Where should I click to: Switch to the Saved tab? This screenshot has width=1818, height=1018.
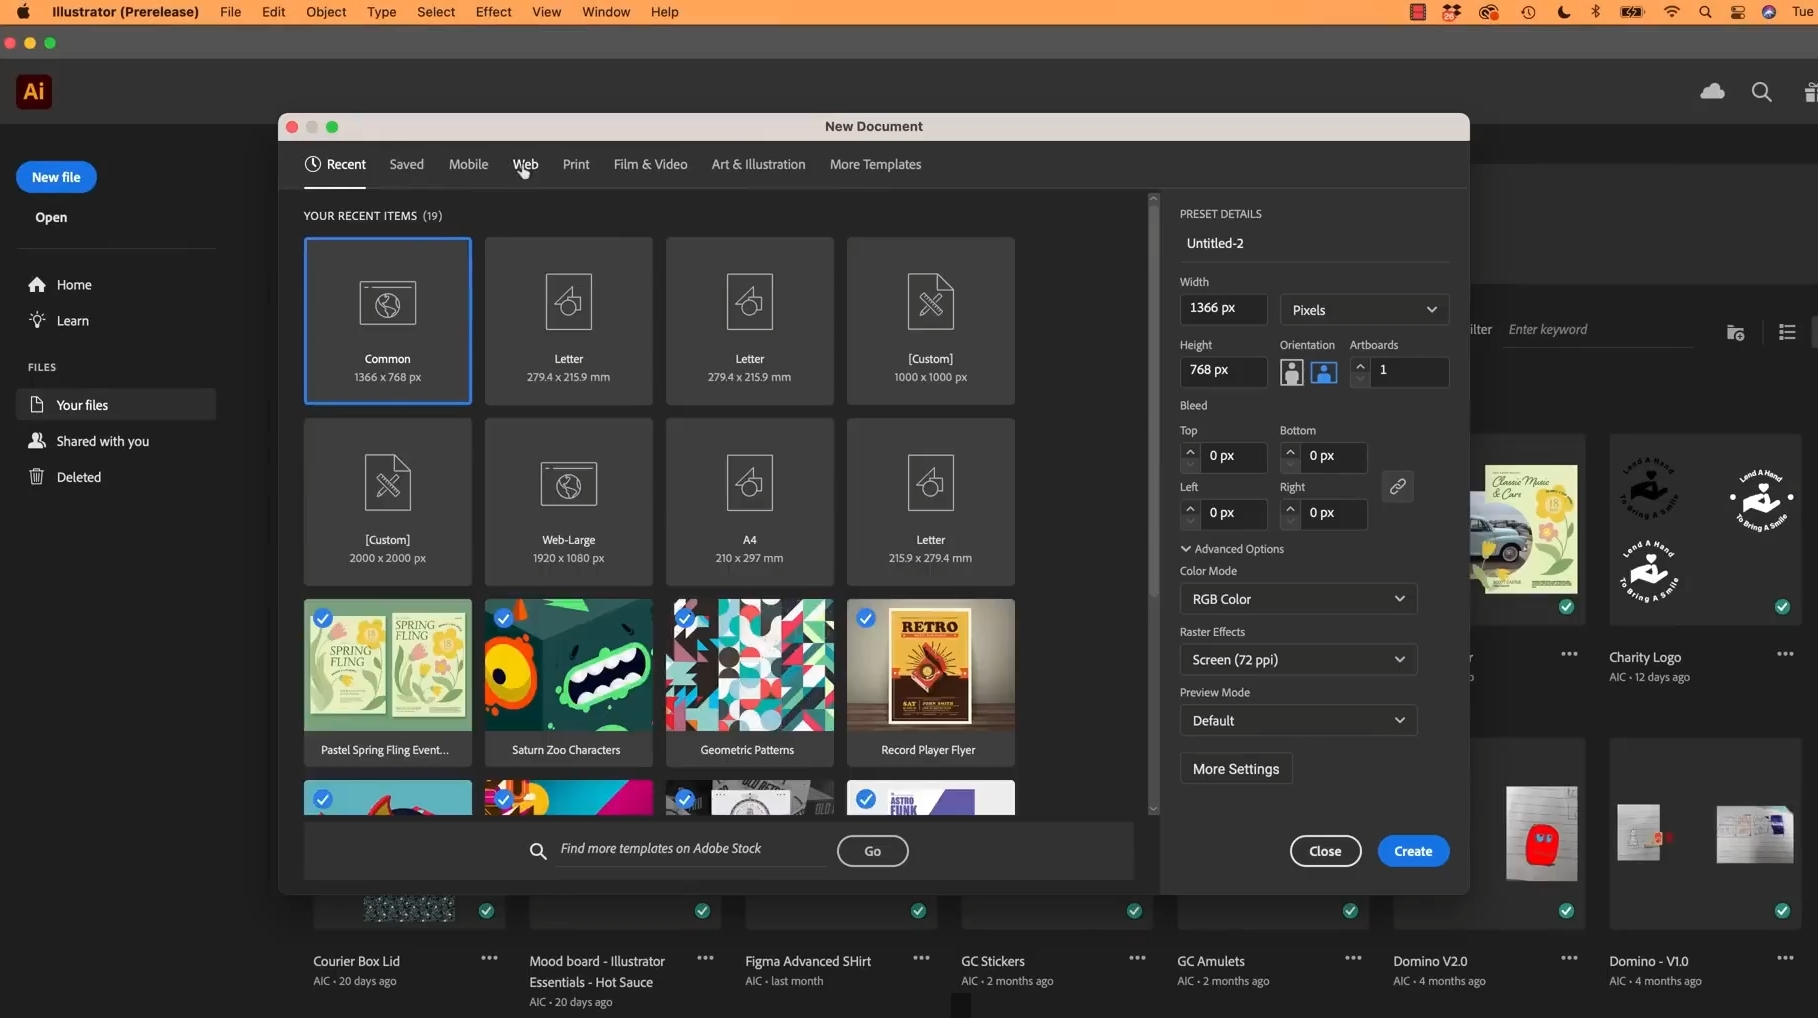coord(406,165)
